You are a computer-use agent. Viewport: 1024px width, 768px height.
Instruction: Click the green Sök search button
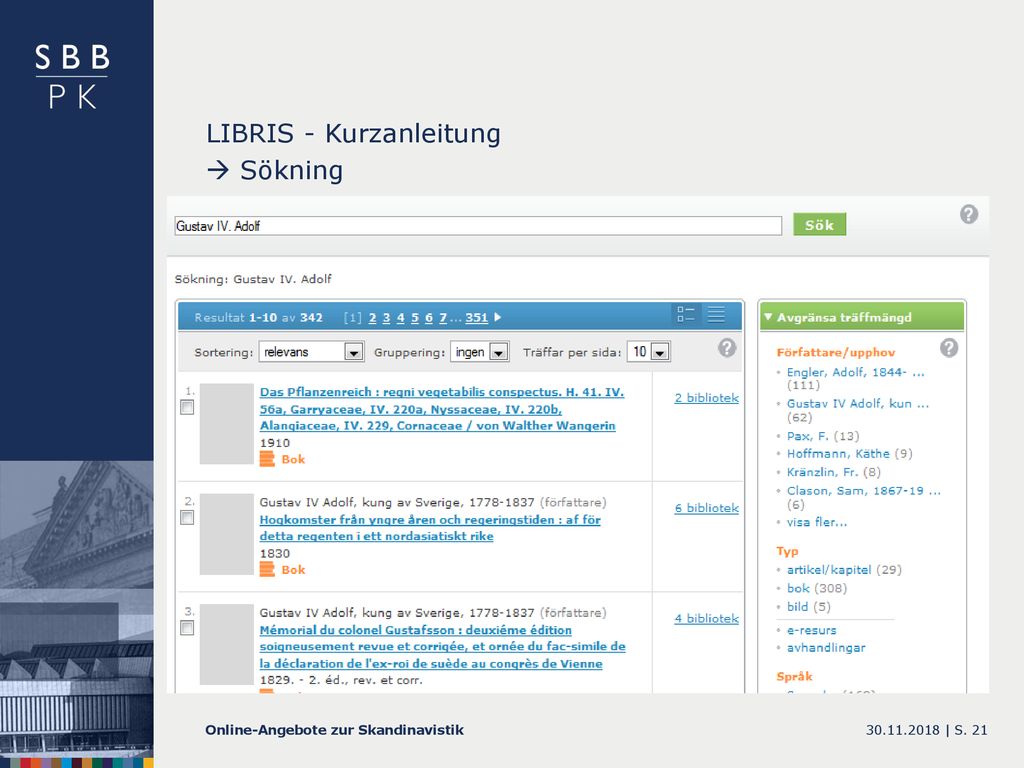[819, 225]
